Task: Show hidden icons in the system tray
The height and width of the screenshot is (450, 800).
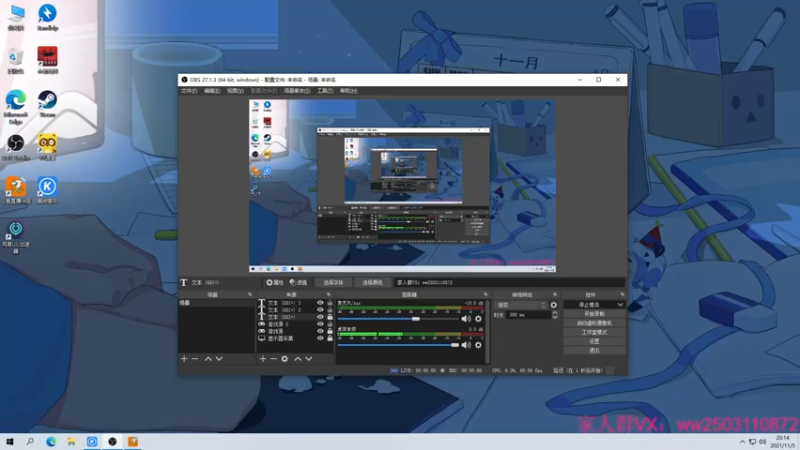Action: [742, 441]
